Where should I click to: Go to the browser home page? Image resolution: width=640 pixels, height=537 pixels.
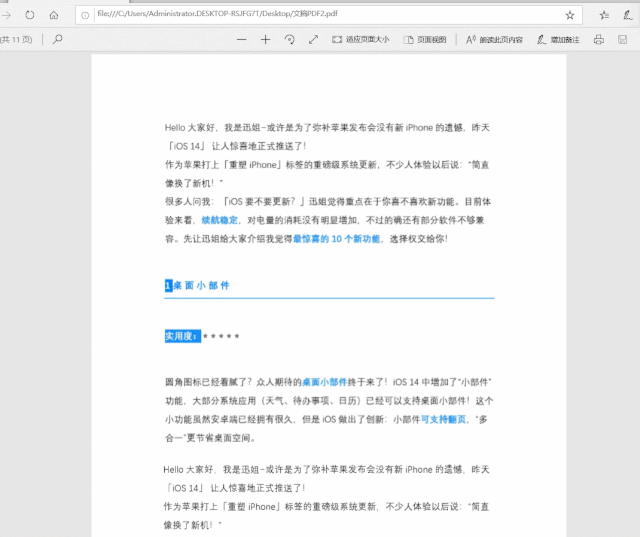[54, 16]
